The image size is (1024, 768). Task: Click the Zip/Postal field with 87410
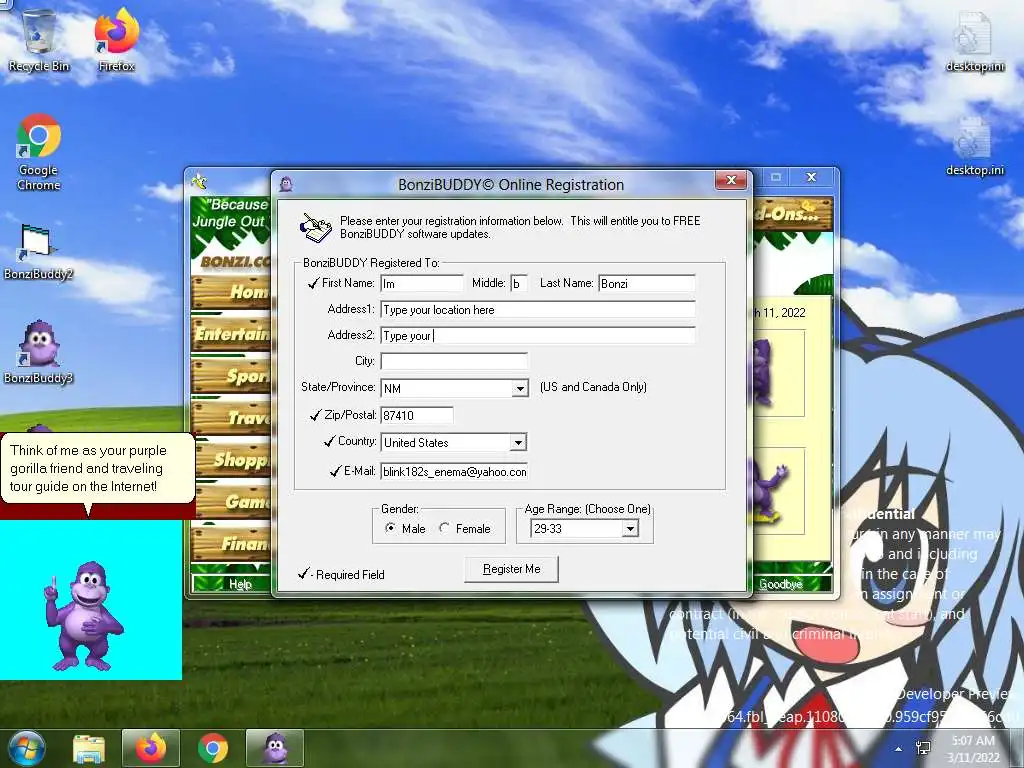pyautogui.click(x=417, y=415)
